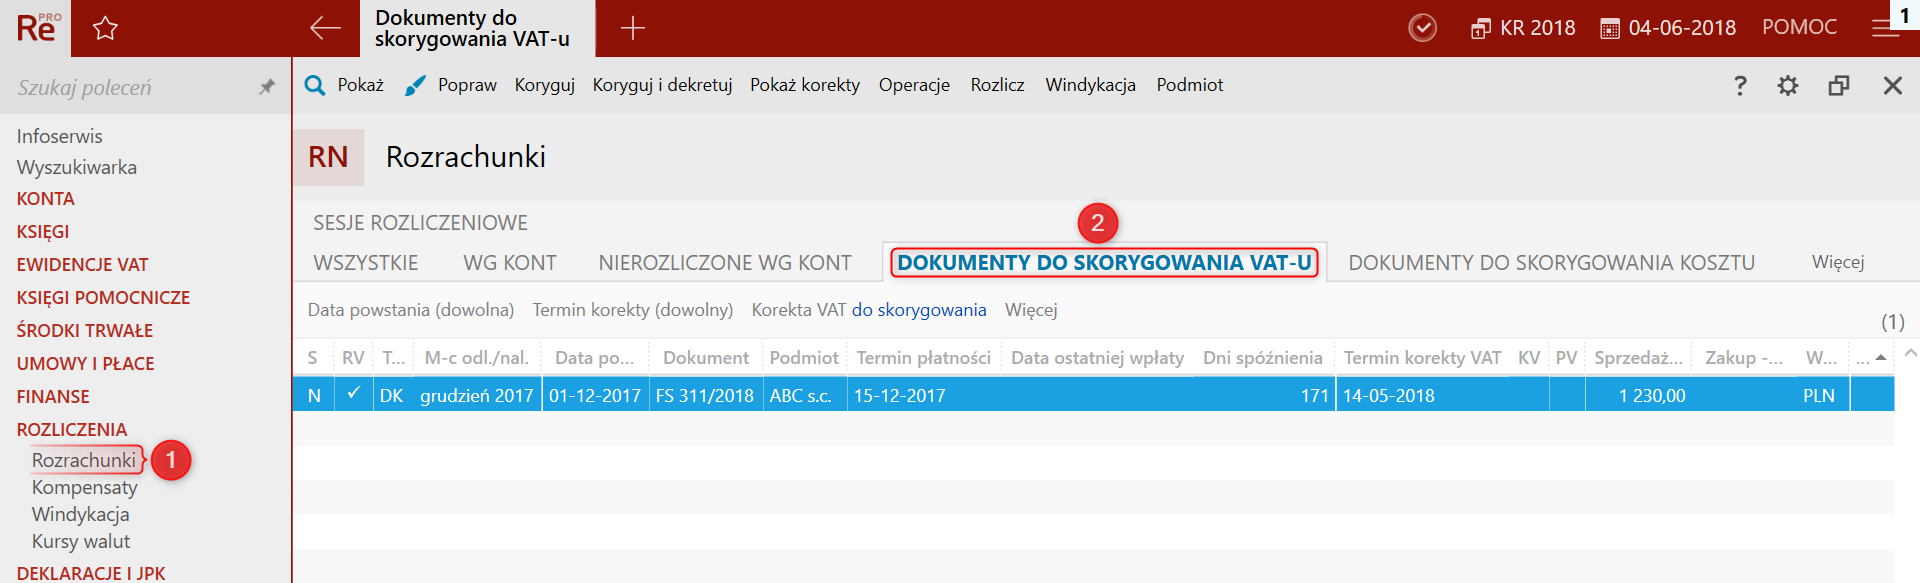This screenshot has width=1920, height=583.
Task: Open Windykacja toolbar command
Action: coord(1090,85)
